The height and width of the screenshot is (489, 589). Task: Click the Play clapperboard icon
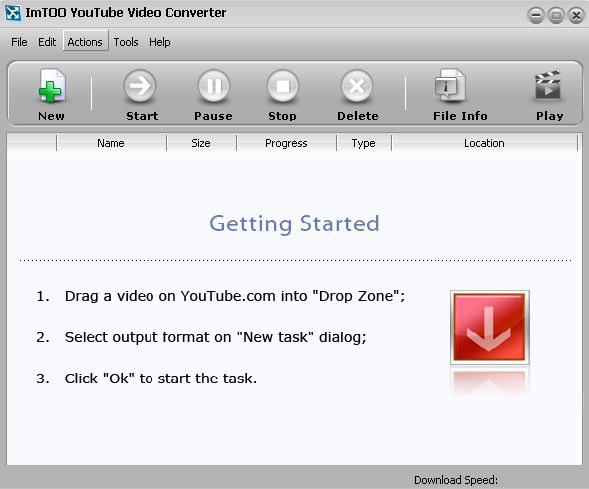coord(548,85)
